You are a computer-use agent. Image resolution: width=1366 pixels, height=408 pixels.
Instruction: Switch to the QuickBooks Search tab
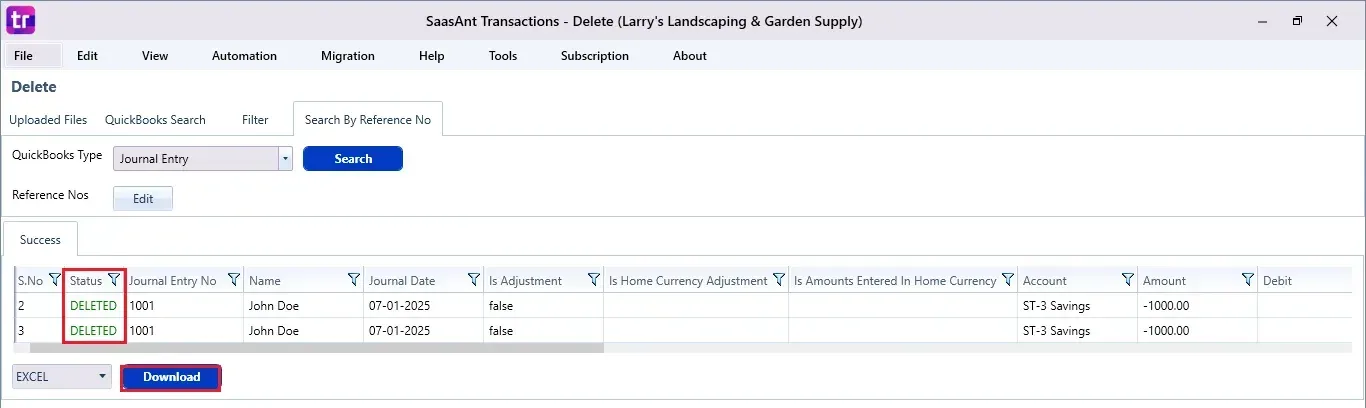155,120
